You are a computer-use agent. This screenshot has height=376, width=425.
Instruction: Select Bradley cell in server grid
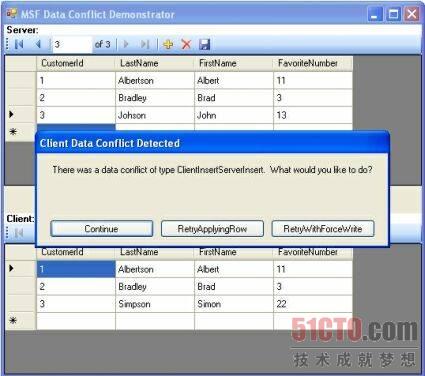click(155, 98)
